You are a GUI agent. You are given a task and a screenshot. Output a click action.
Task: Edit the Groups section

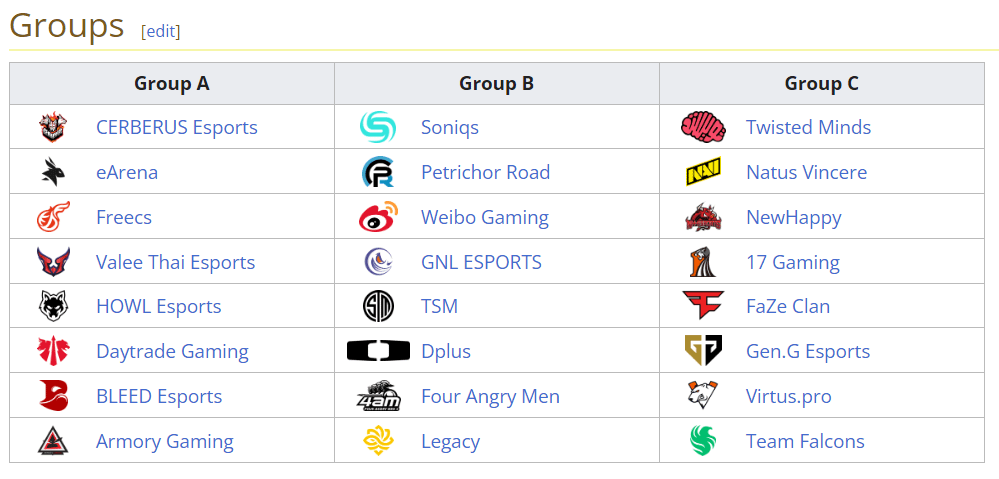(162, 31)
